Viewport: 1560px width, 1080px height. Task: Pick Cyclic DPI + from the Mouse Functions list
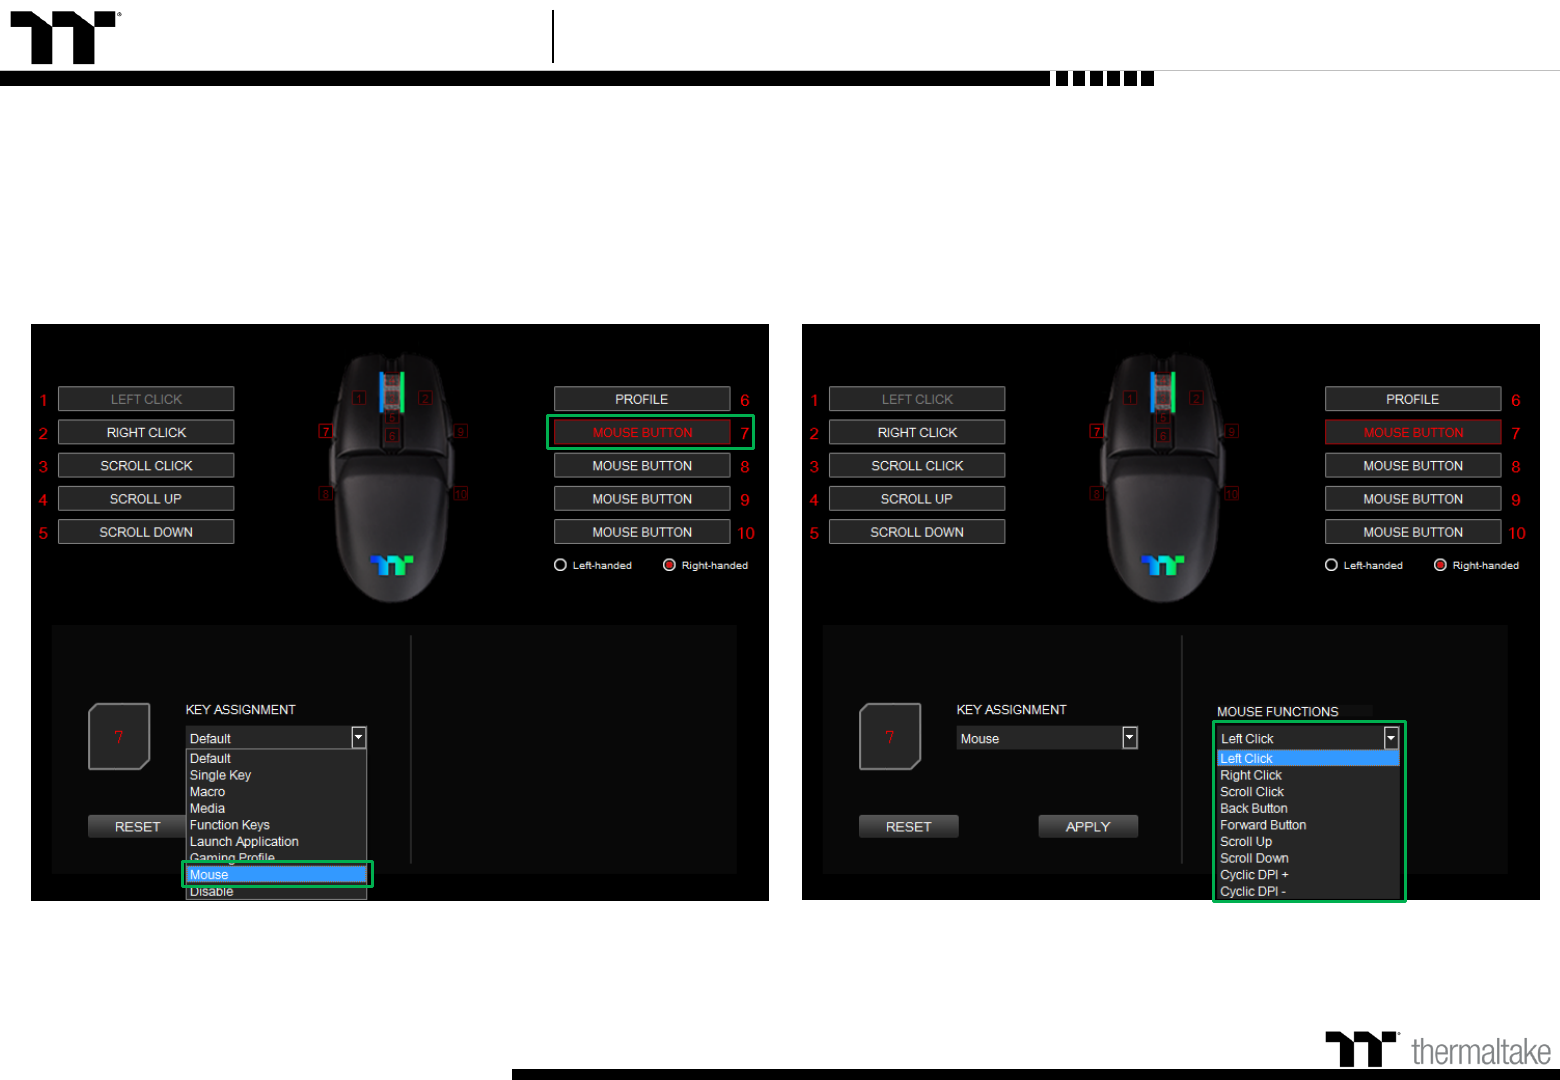(1254, 875)
